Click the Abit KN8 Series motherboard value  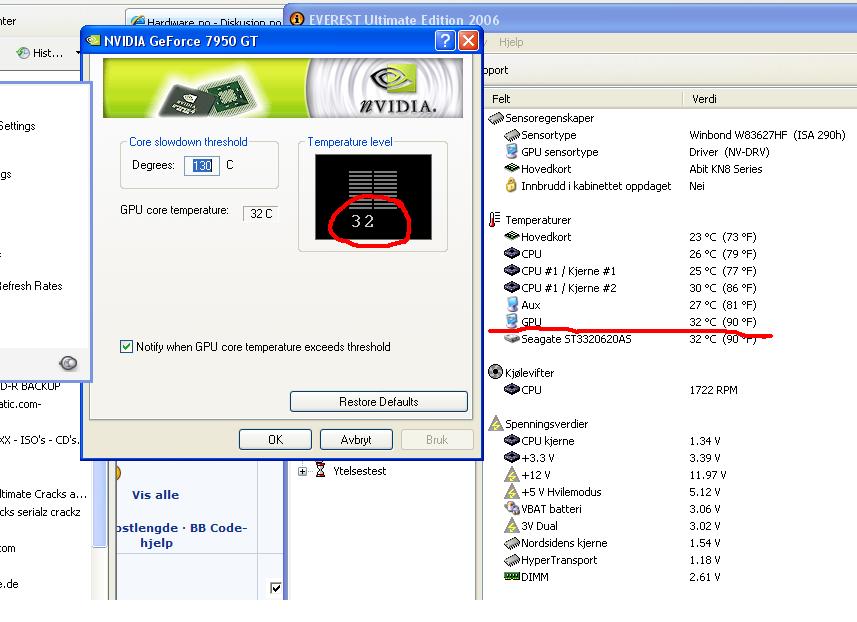[x=725, y=169]
